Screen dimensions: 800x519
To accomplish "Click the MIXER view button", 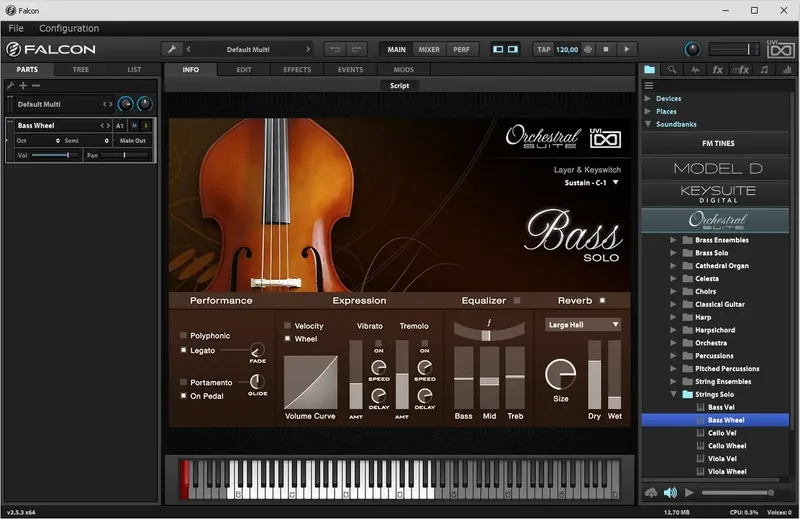I will [x=429, y=50].
